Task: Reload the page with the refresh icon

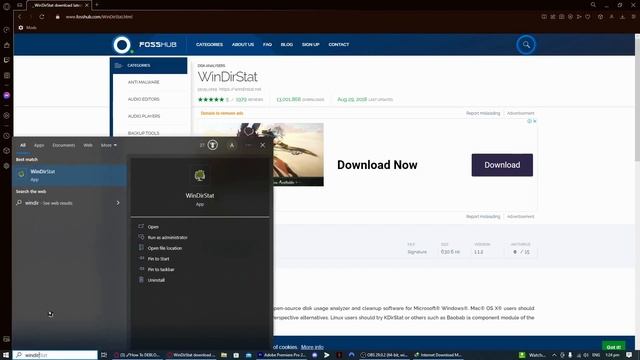Action: (42, 17)
